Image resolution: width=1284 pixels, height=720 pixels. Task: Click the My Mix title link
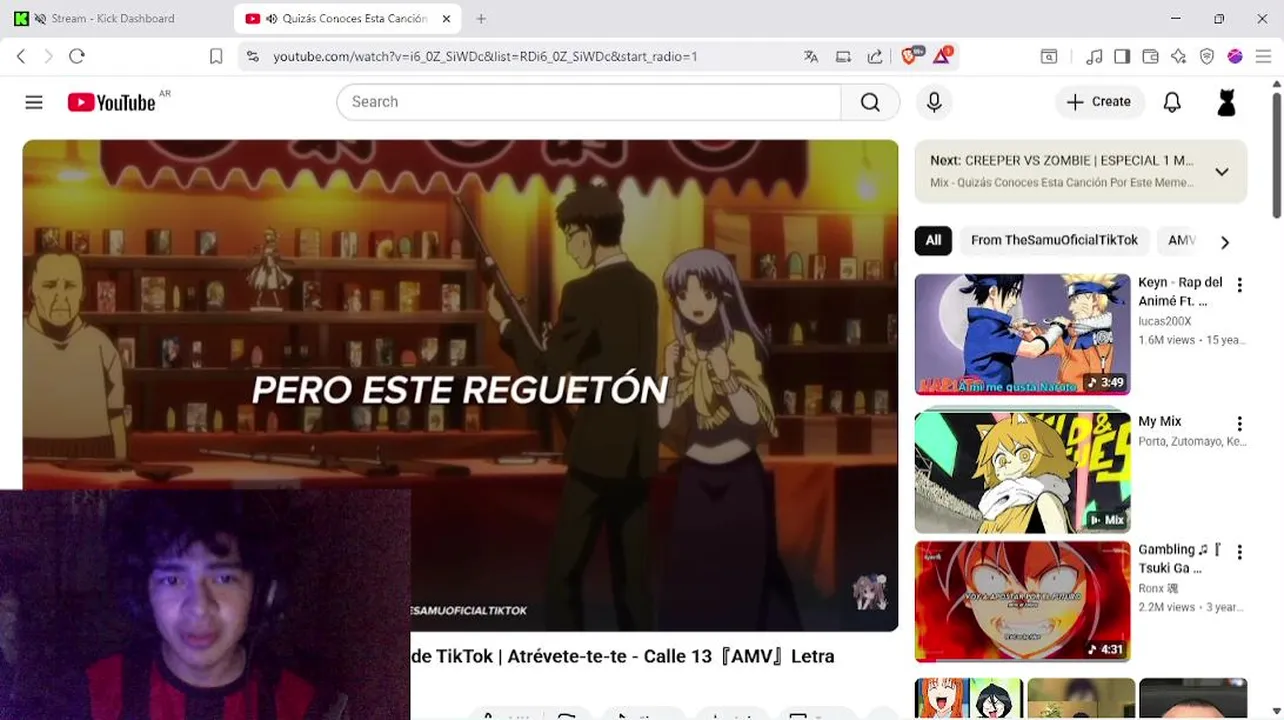point(1160,422)
